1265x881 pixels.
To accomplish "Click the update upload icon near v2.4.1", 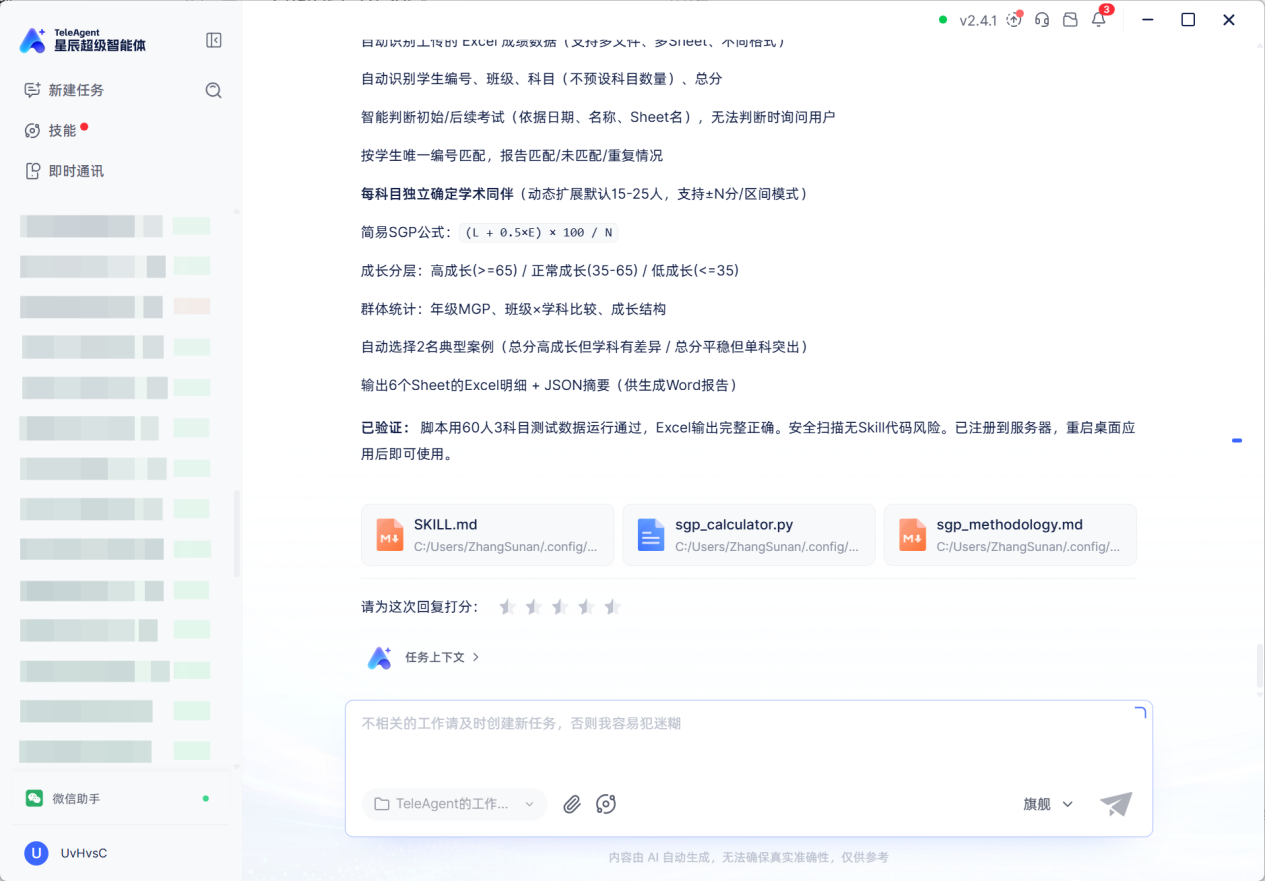I will [1014, 20].
